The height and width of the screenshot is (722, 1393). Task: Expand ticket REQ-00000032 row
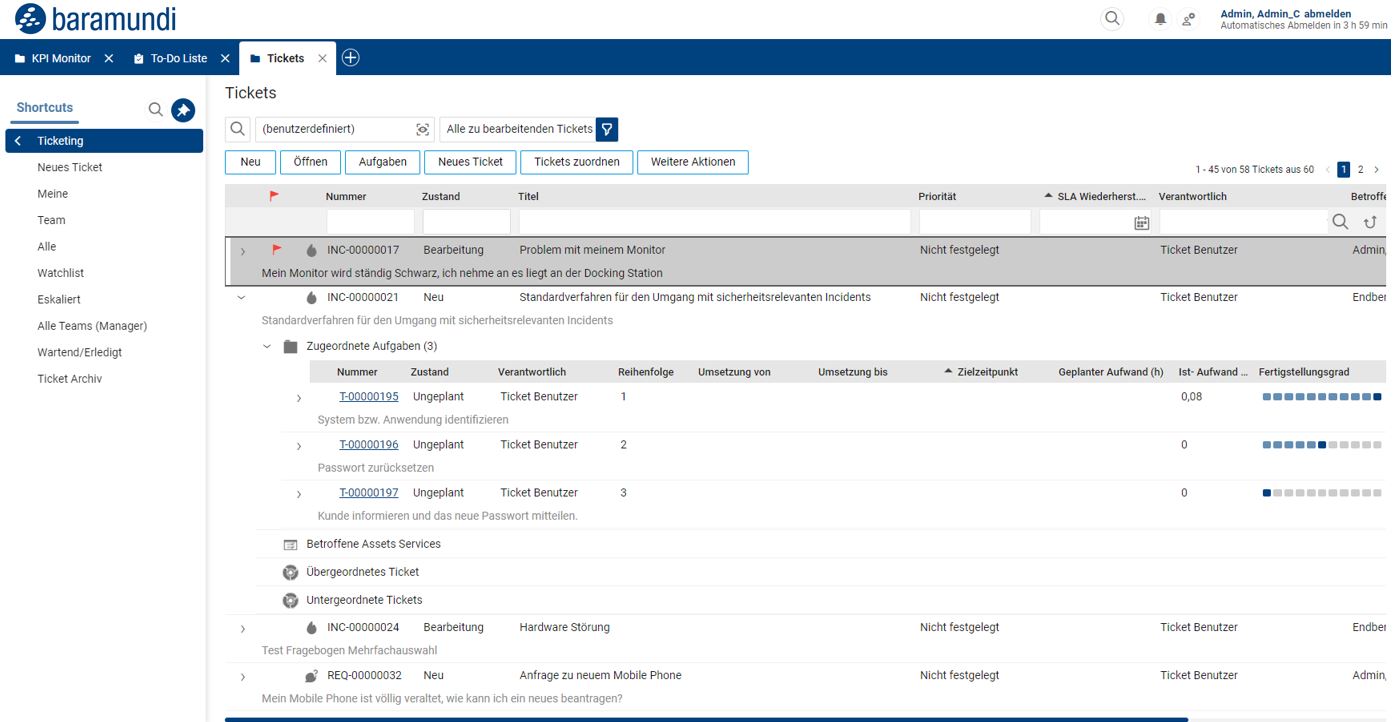tap(242, 675)
